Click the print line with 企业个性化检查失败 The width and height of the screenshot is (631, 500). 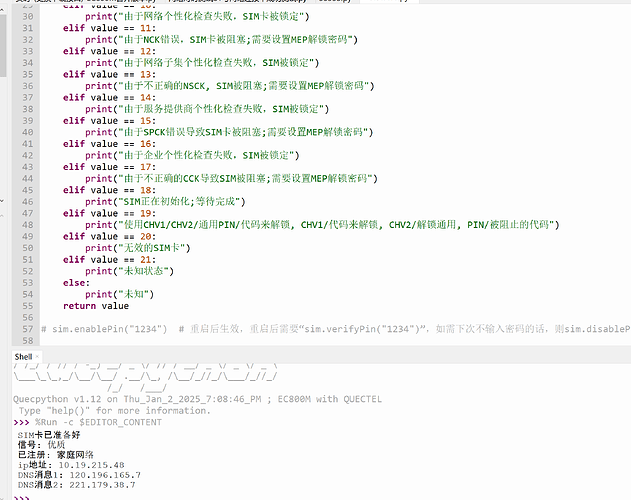(192, 155)
